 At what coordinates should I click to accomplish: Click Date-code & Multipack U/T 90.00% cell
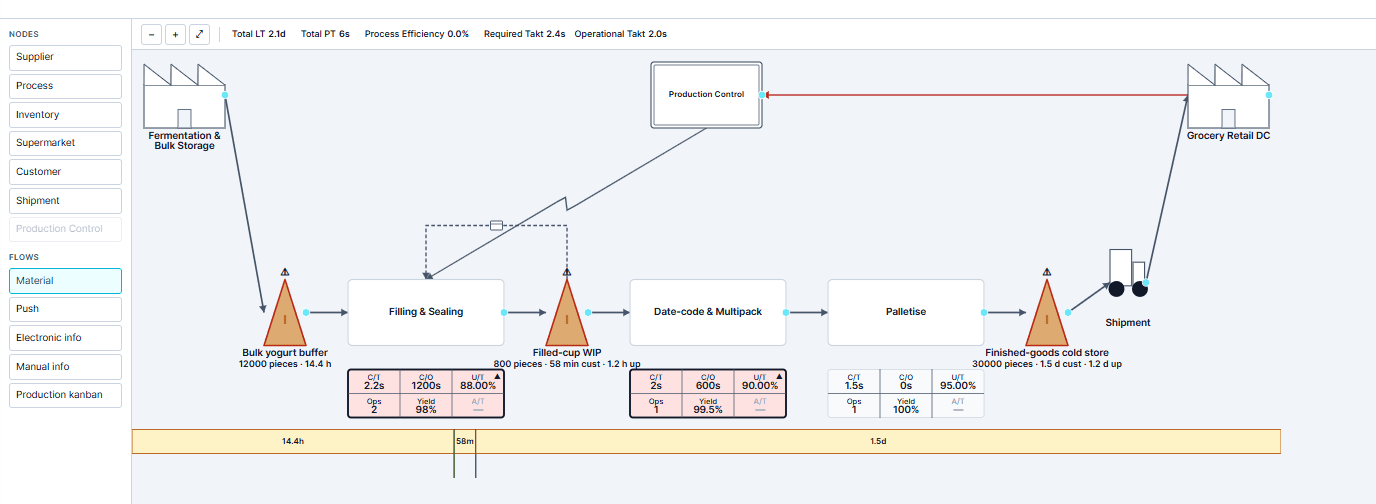click(760, 382)
